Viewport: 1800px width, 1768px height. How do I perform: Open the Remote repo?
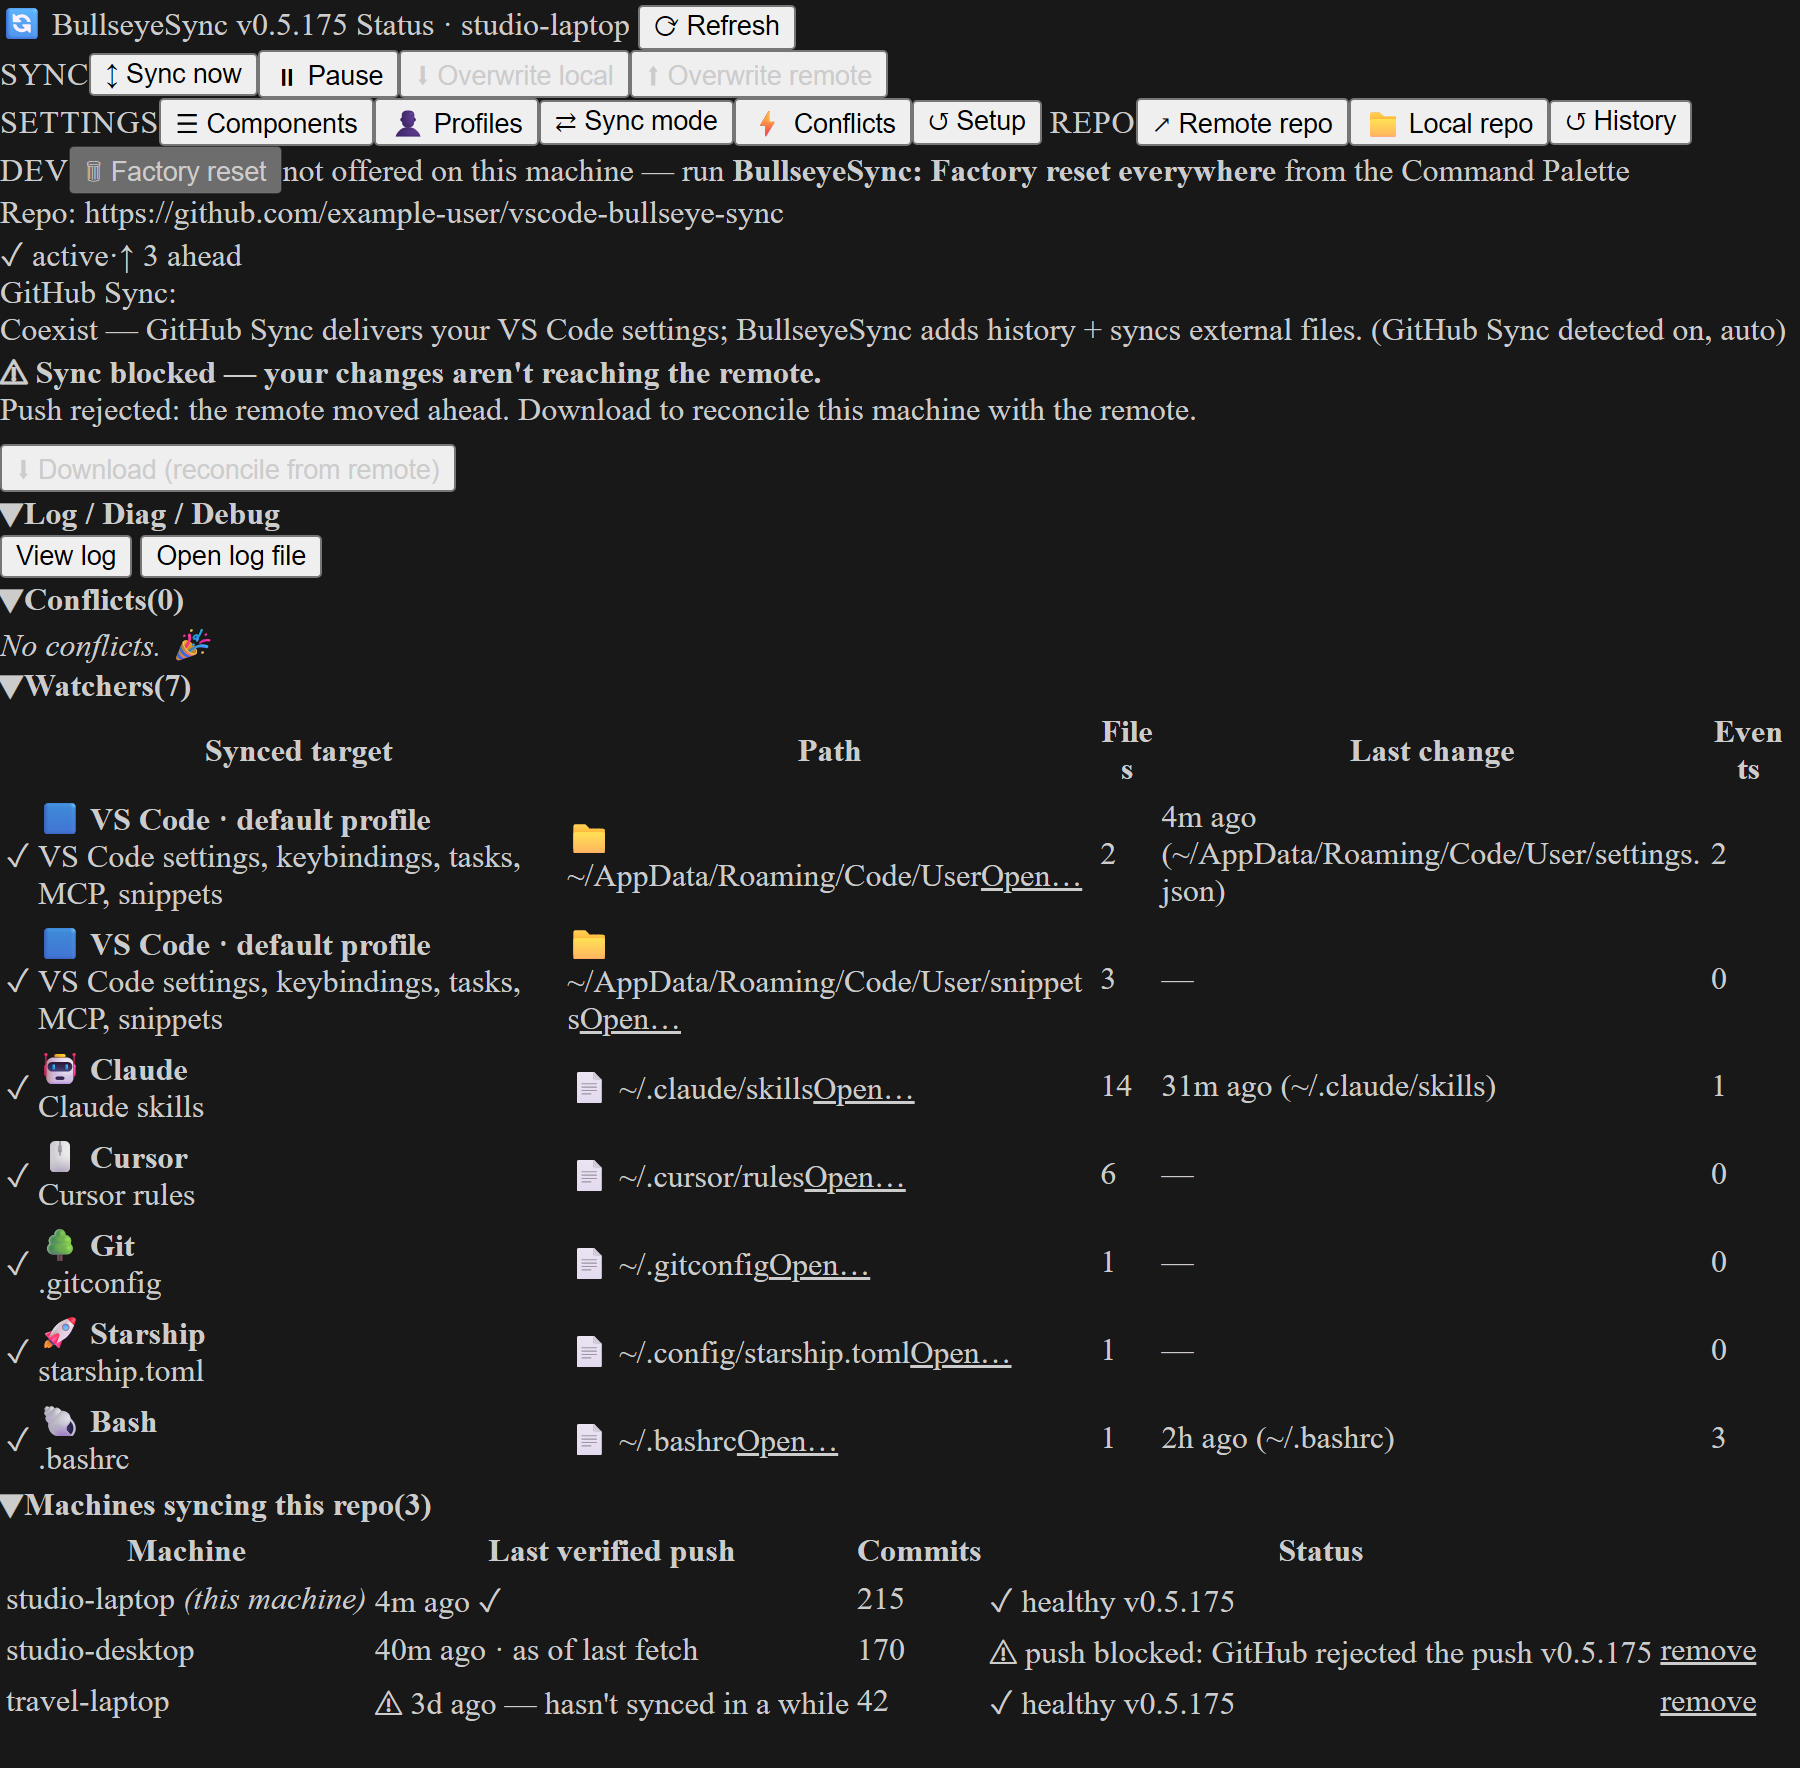click(x=1242, y=123)
